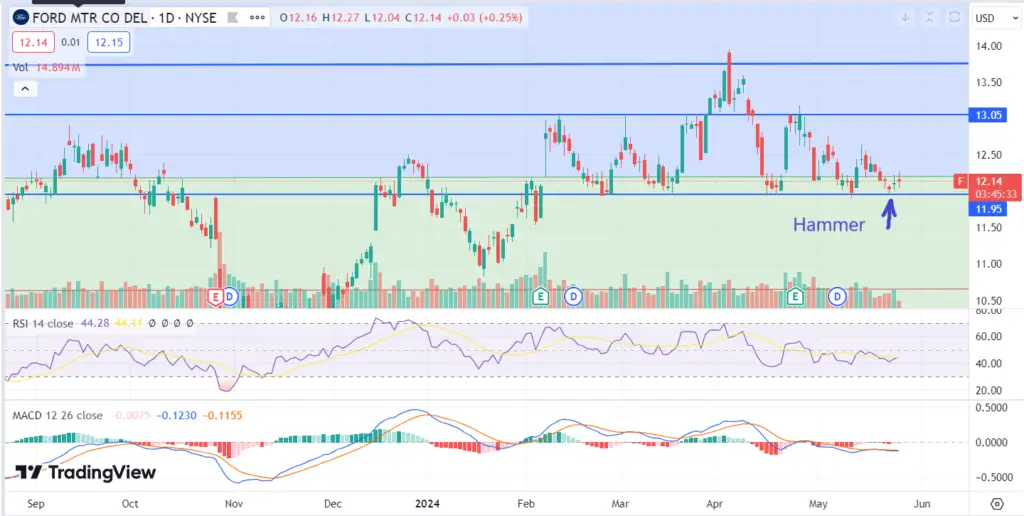Click the FORD MTR CO DEL symbol title

[90, 18]
